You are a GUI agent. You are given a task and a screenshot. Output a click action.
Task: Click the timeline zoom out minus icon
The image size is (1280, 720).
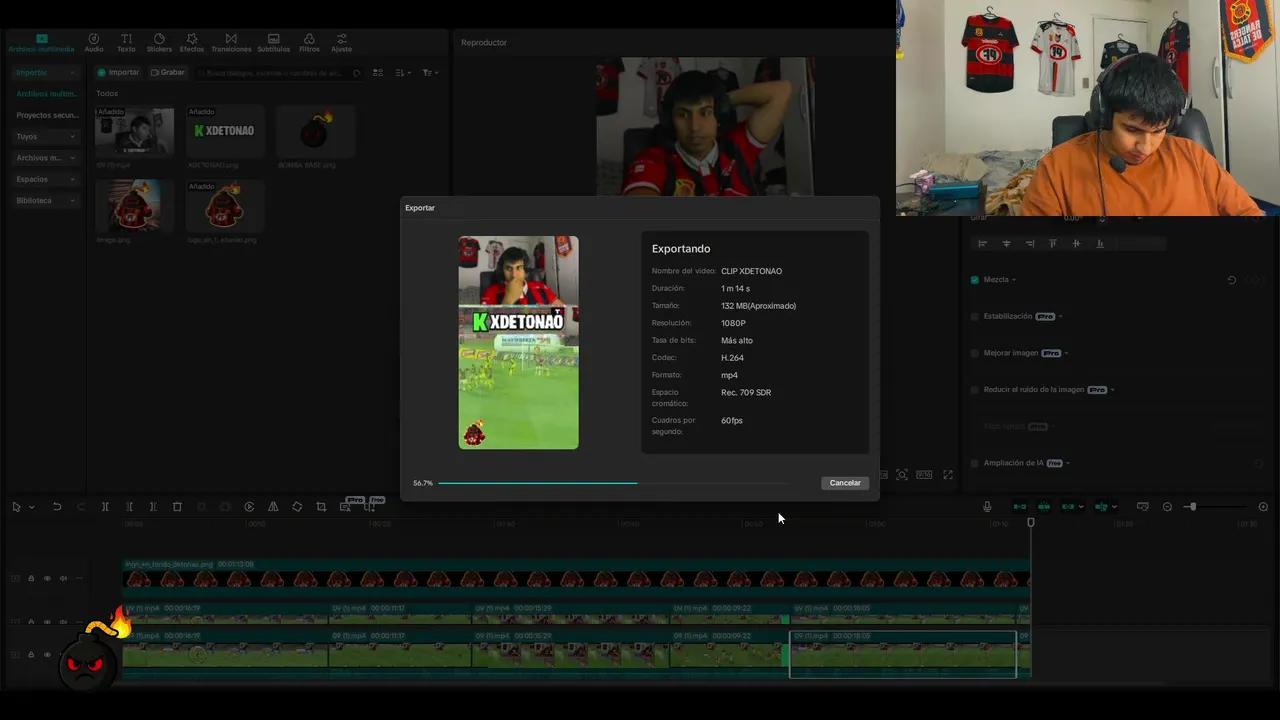pos(1167,507)
